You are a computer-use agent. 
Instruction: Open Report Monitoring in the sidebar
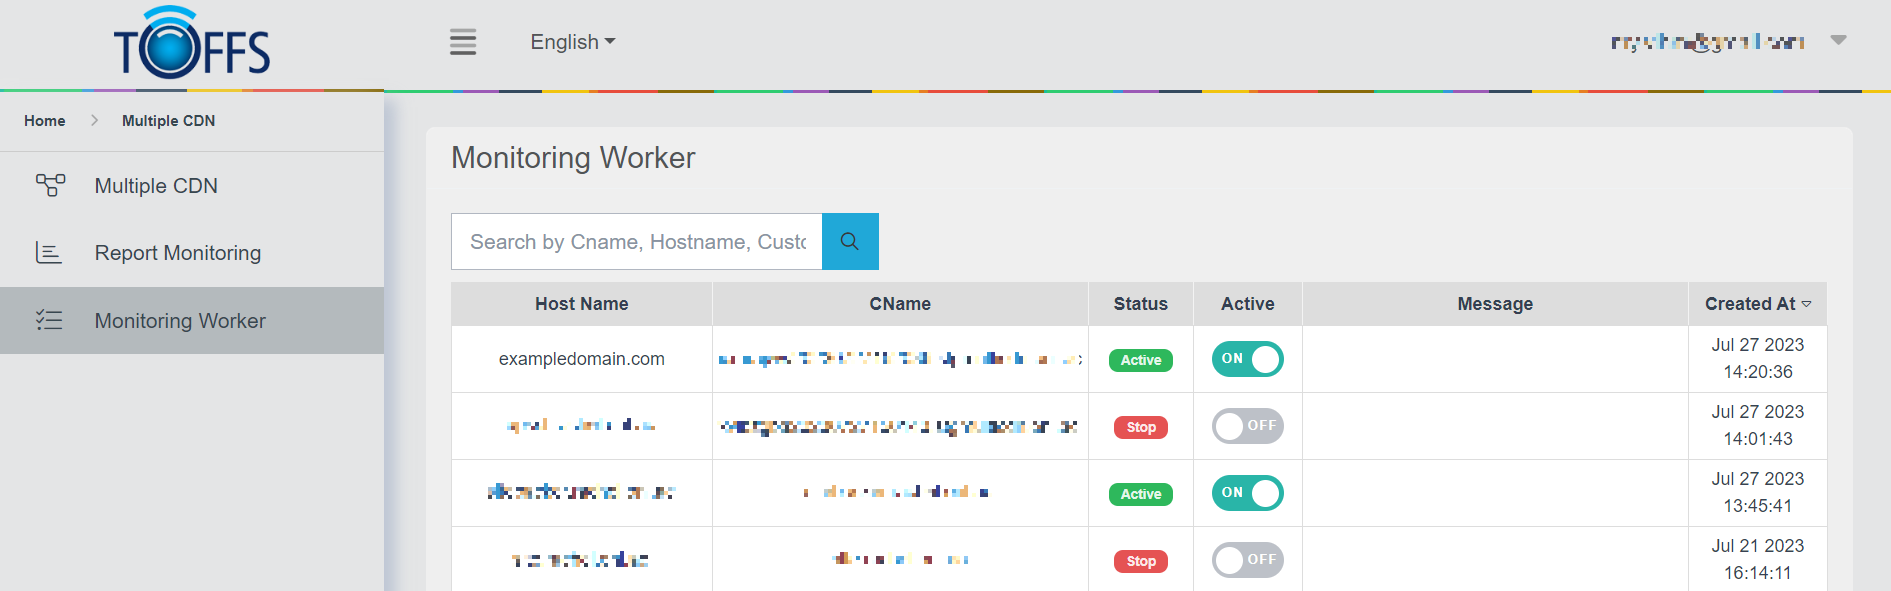click(x=177, y=253)
